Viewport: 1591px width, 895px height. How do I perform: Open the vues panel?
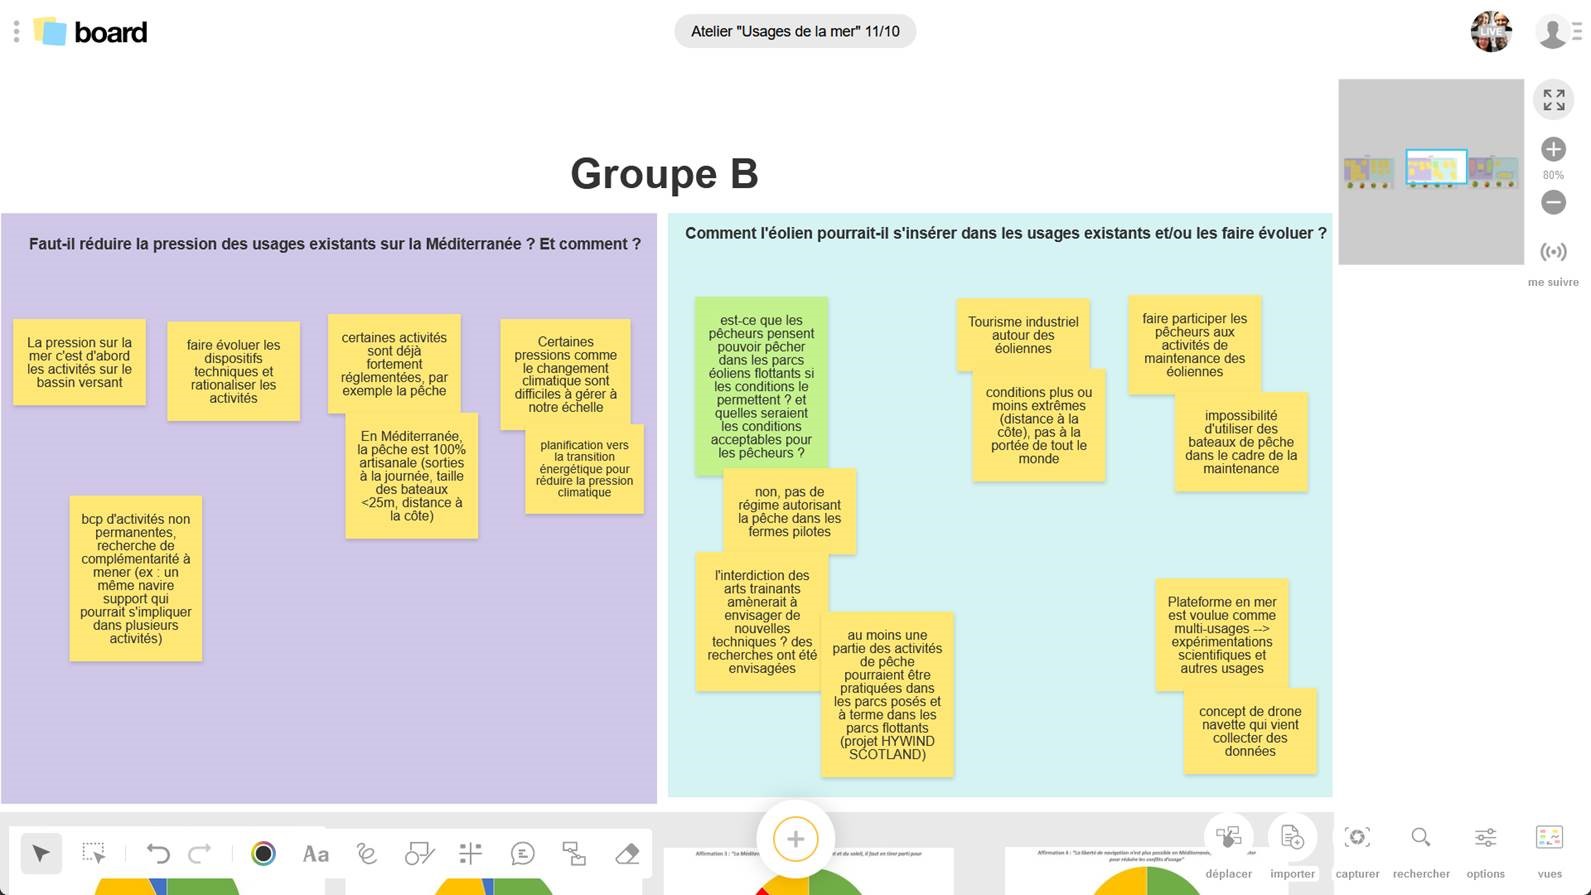coord(1549,848)
